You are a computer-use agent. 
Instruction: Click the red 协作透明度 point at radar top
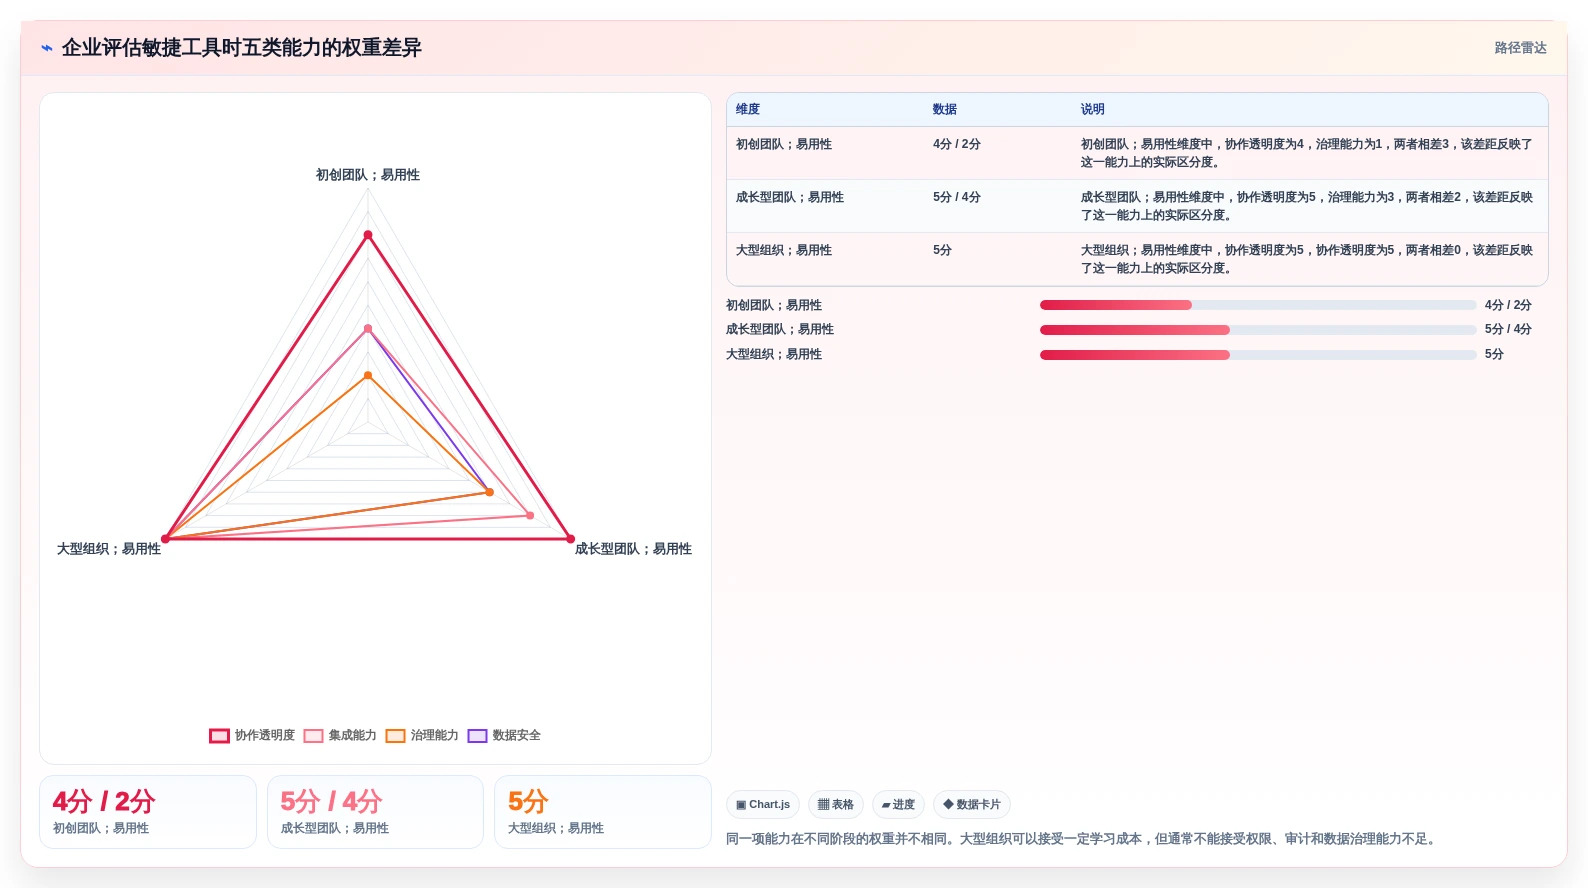tap(368, 235)
